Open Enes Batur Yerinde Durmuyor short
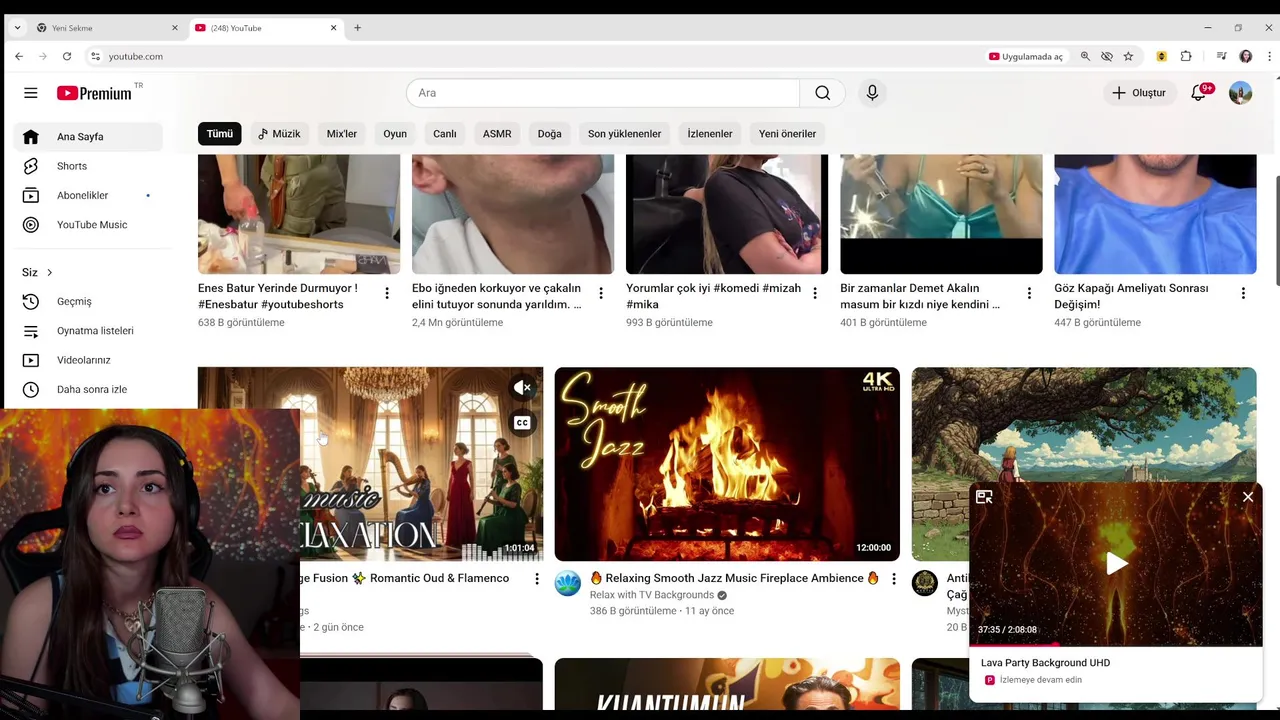Image resolution: width=1280 pixels, height=720 pixels. (x=277, y=296)
